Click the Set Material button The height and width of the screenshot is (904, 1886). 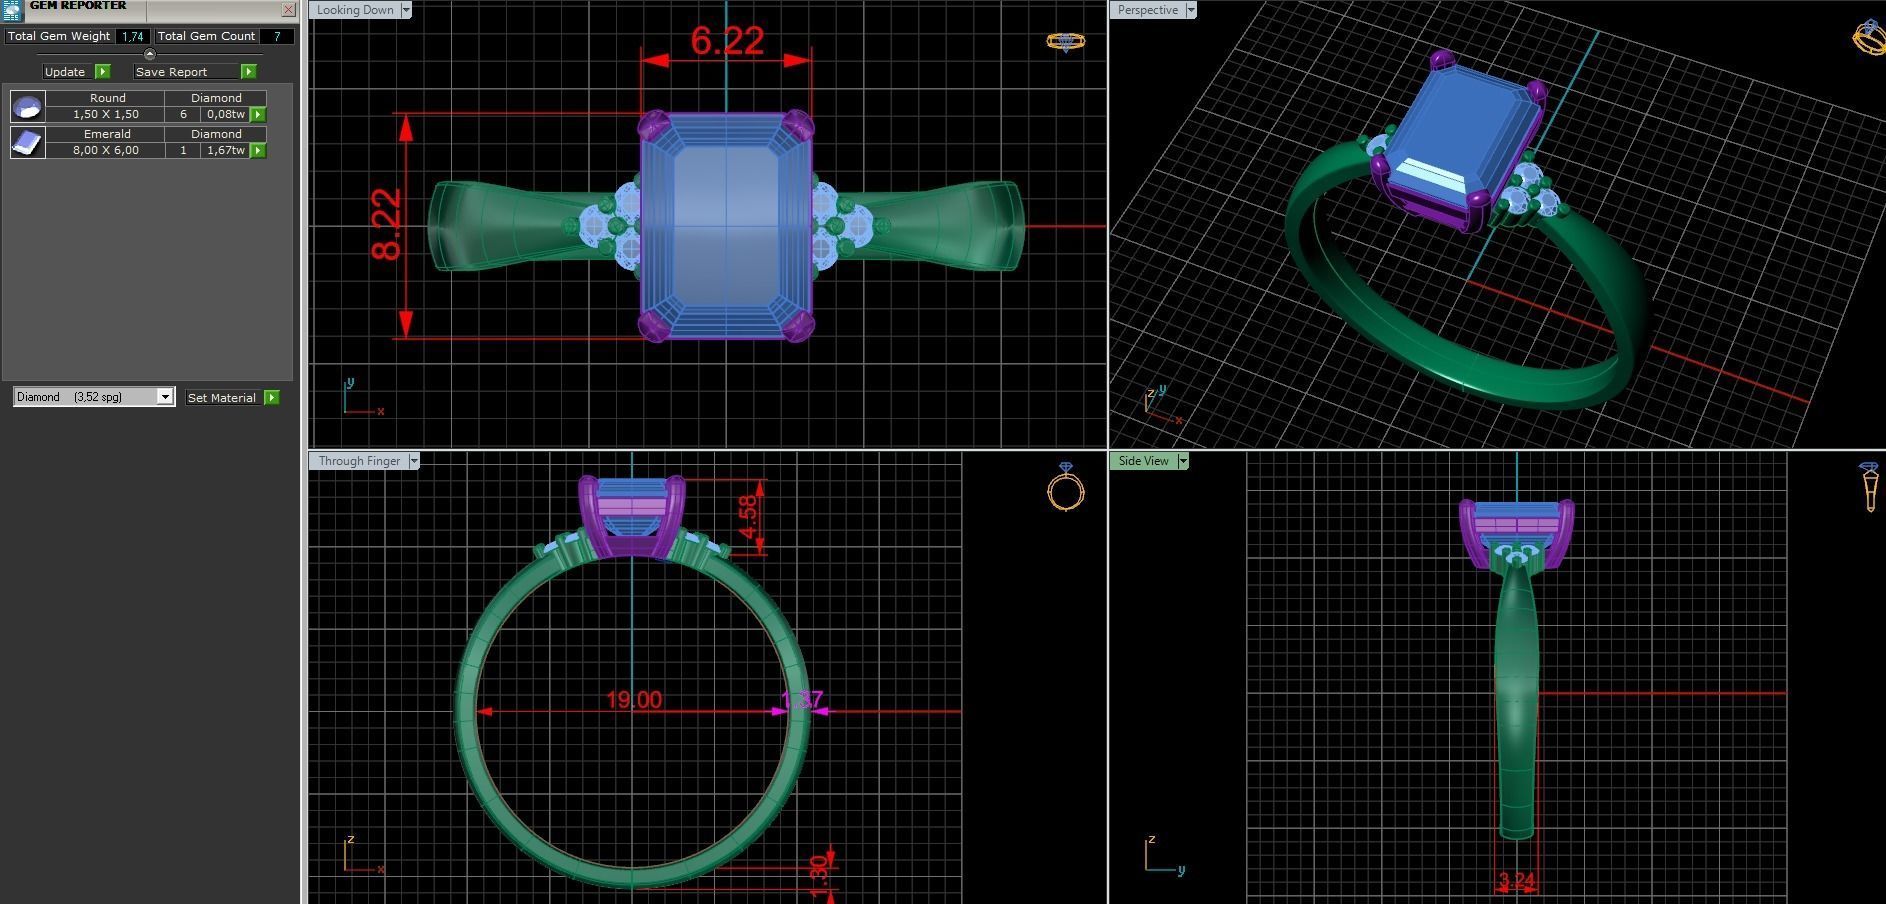point(223,398)
